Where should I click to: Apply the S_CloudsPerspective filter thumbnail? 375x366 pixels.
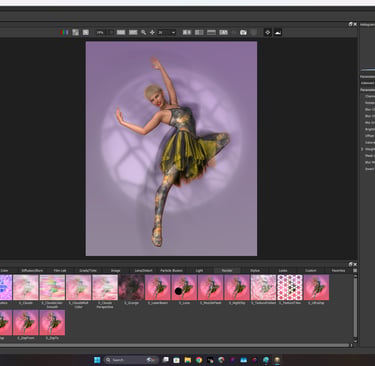coord(105,287)
